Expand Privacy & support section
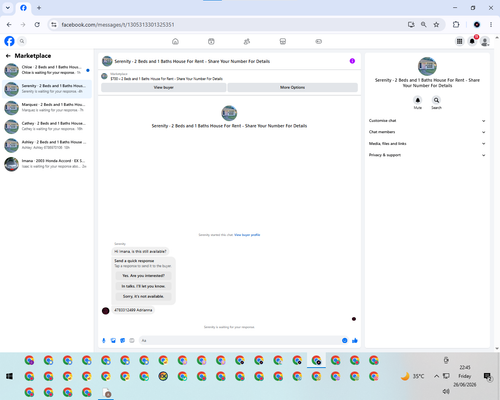The height and width of the screenshot is (400, 500). 427,155
